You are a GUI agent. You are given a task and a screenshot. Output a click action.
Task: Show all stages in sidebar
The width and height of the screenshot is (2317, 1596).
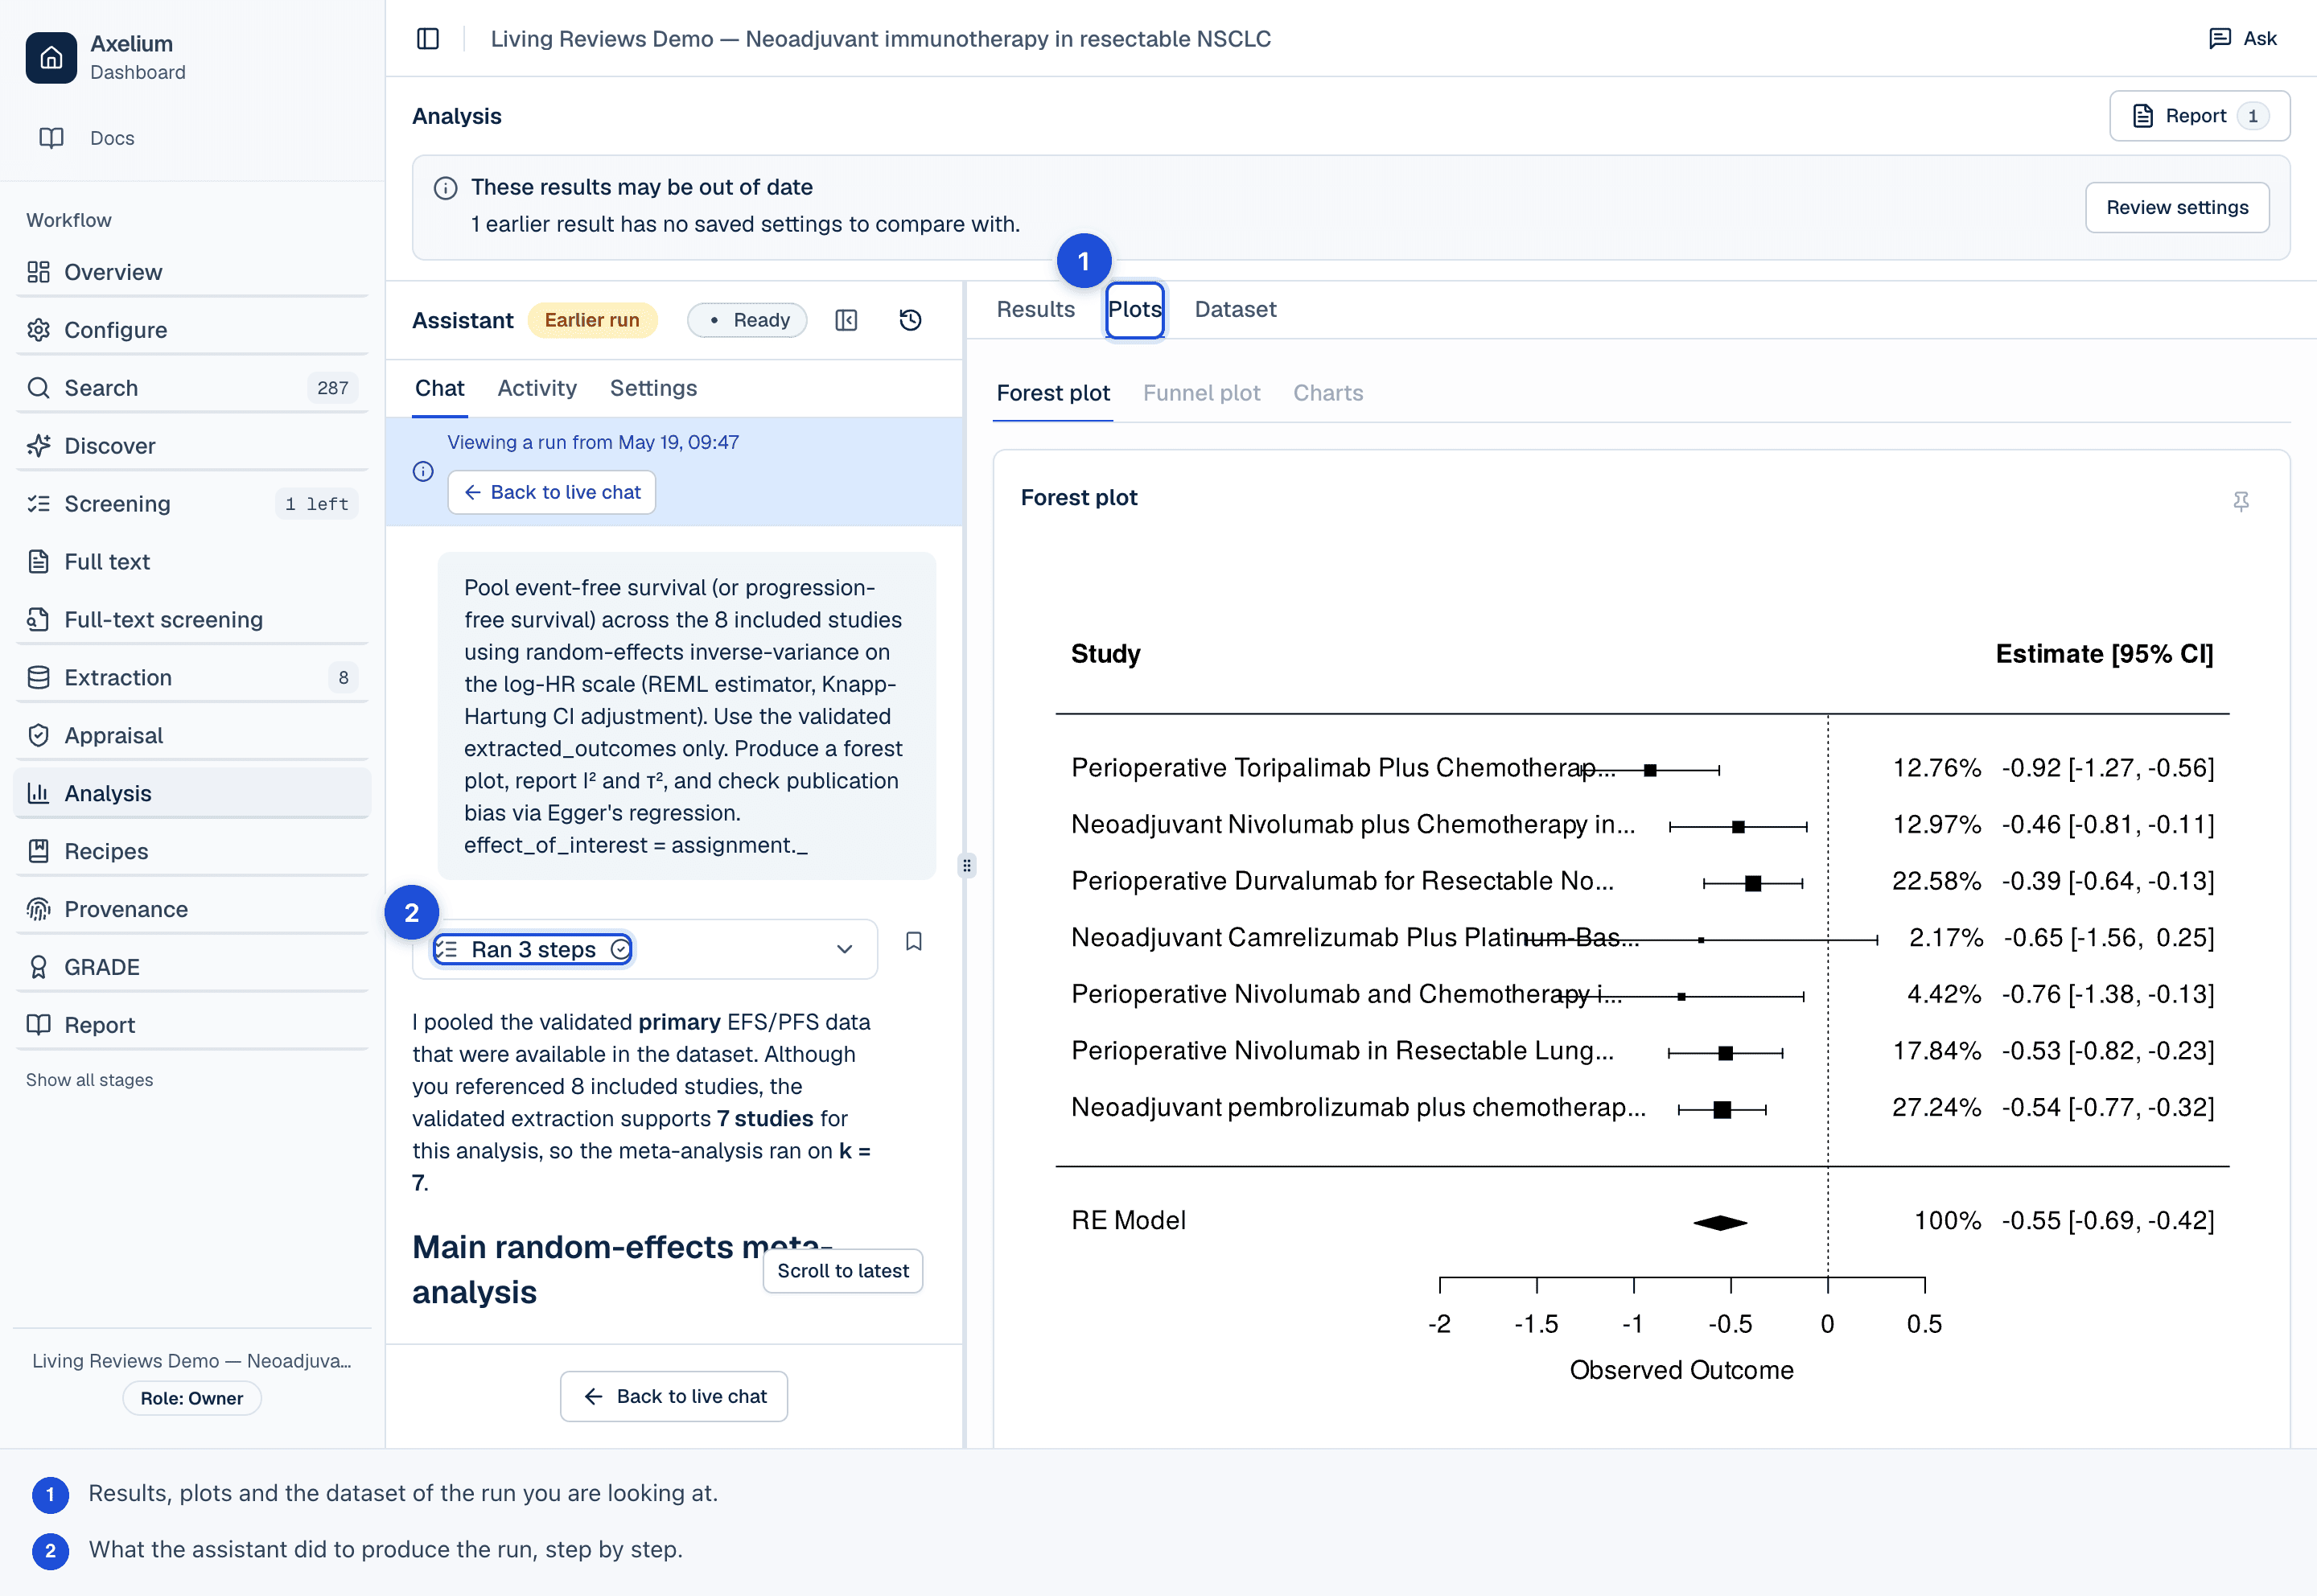tap(89, 1080)
